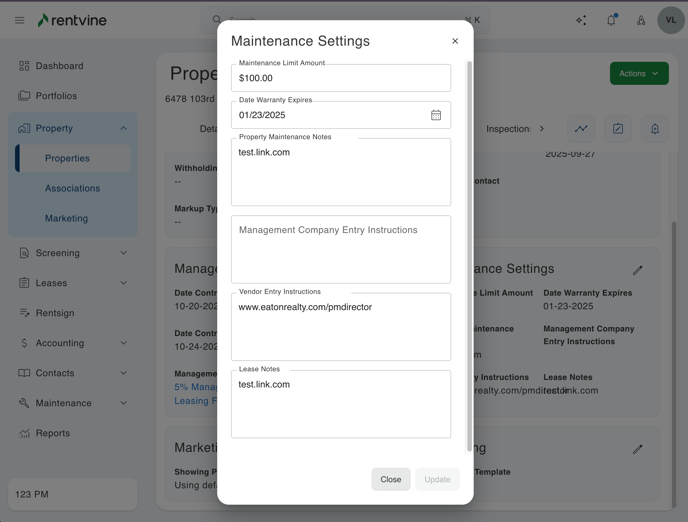The image size is (688, 522).
Task: Click the Close button in the dialog
Action: pos(390,479)
